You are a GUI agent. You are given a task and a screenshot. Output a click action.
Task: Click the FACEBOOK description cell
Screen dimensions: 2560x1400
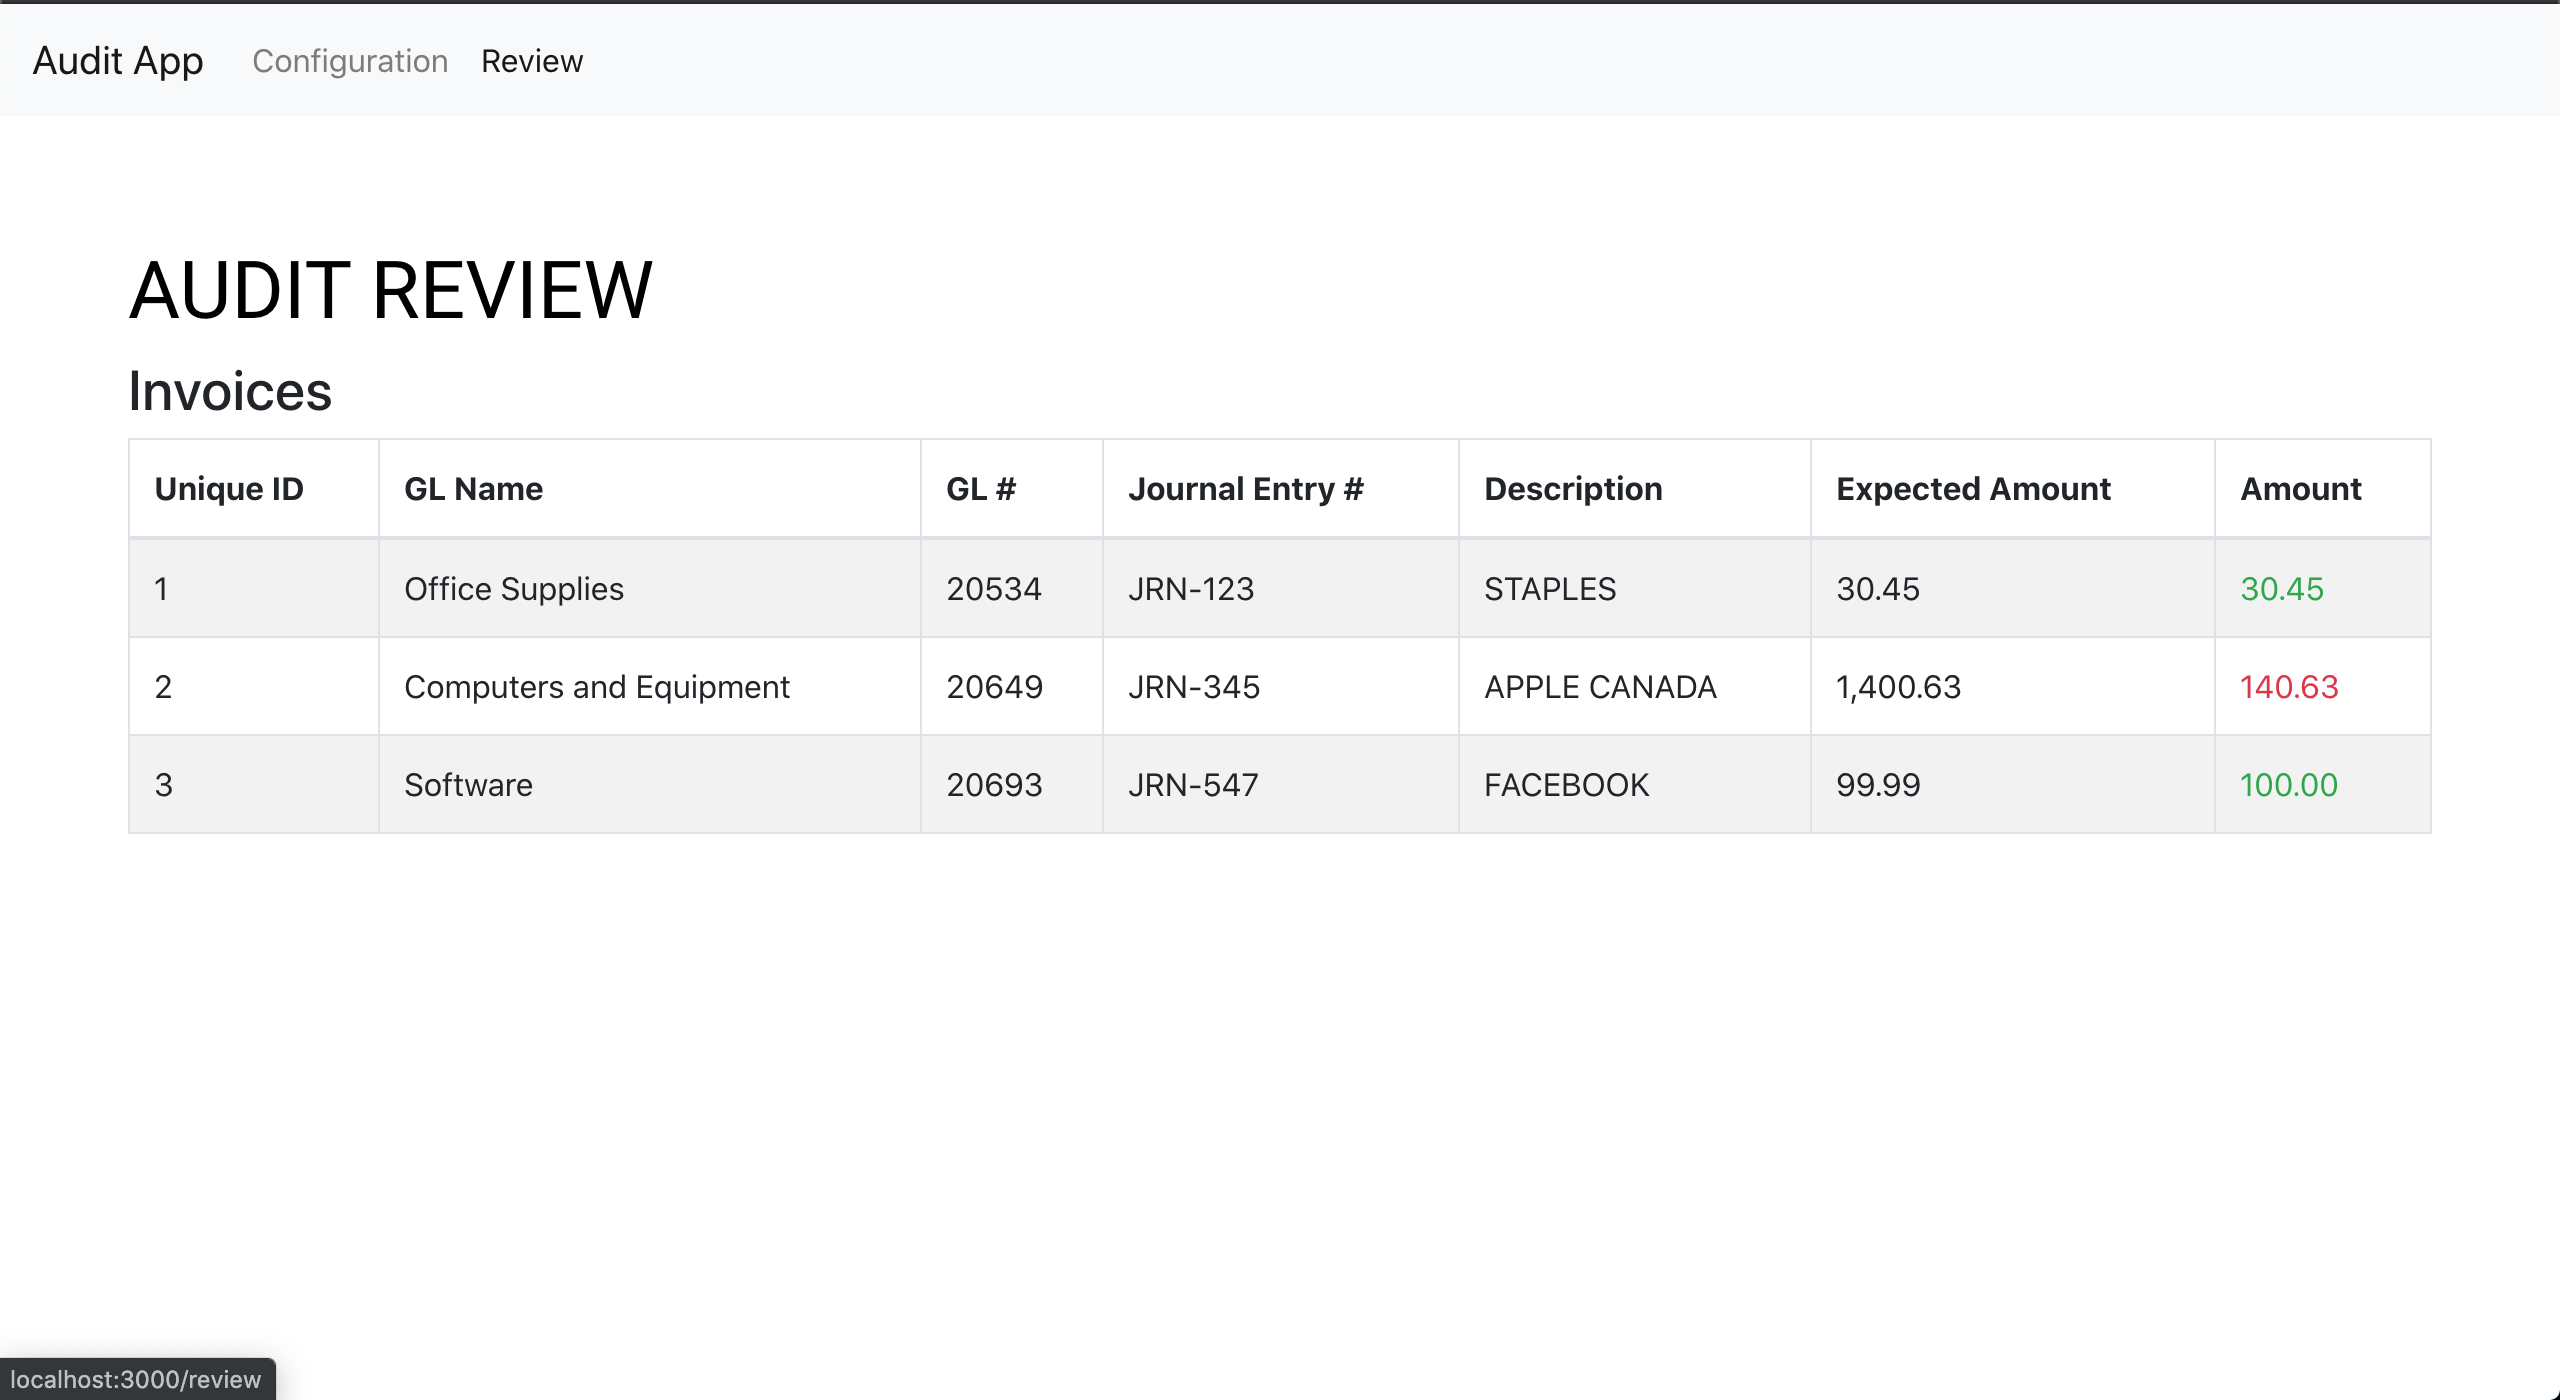(x=1566, y=785)
